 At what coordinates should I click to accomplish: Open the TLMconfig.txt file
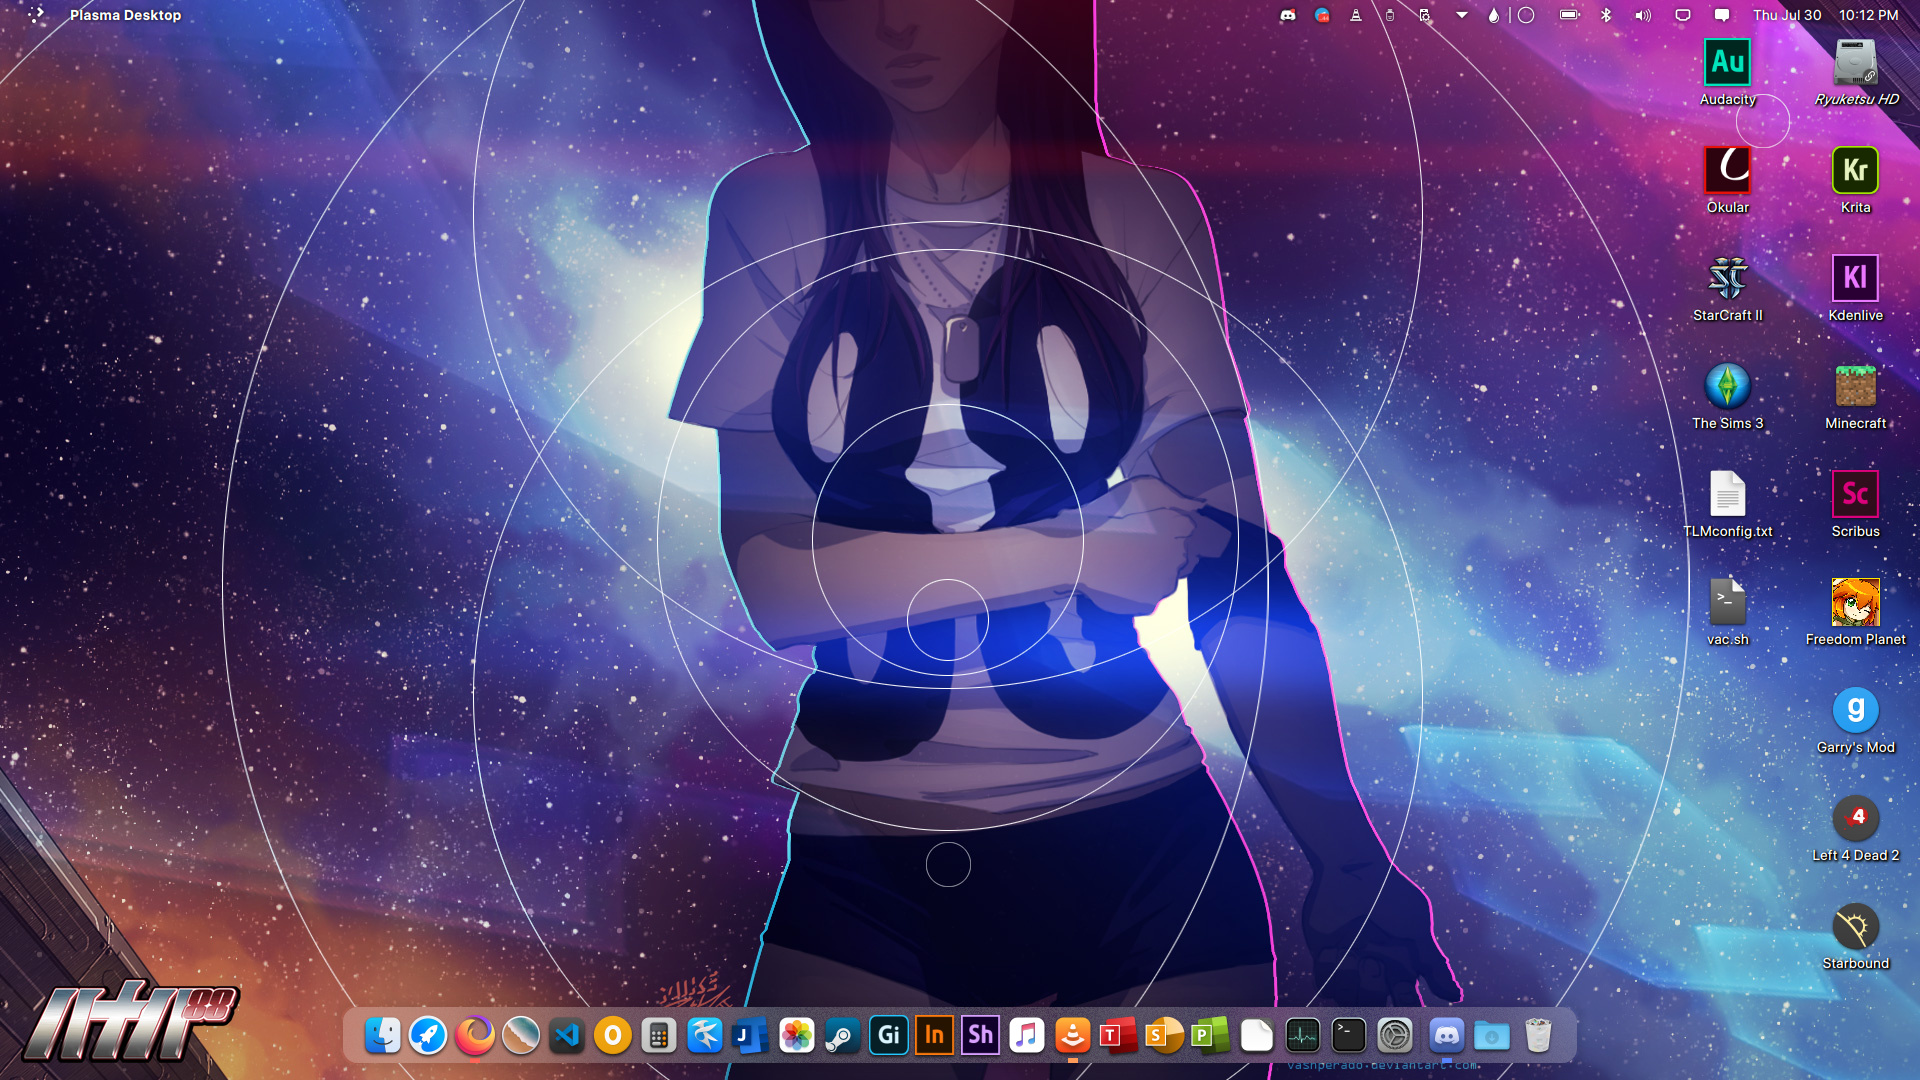[x=1727, y=494]
